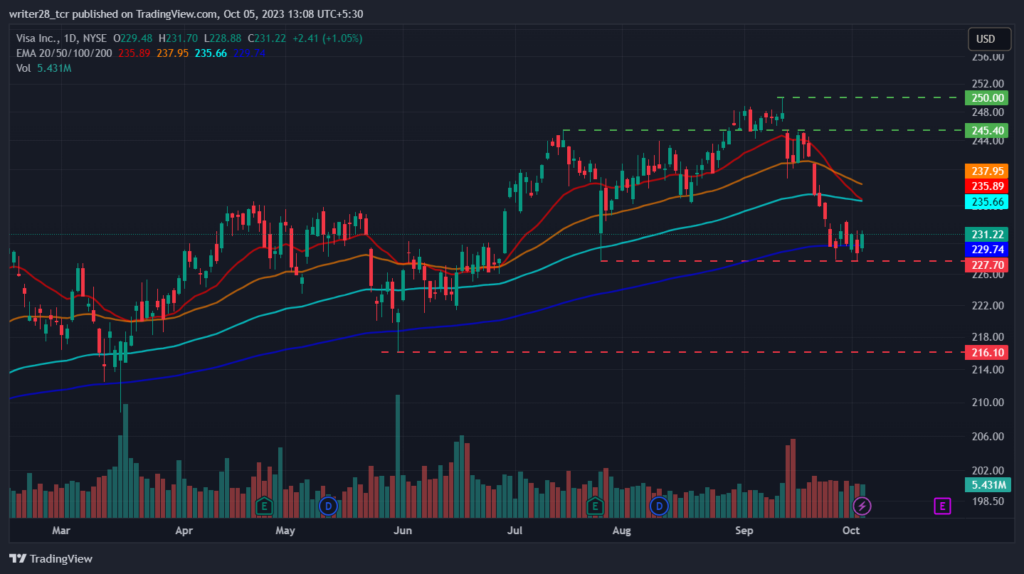Click the EMA value 237.95 in the legend
Image resolution: width=1024 pixels, height=574 pixels.
(x=172, y=53)
